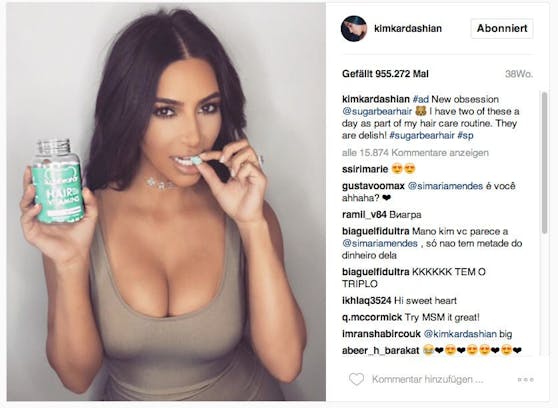
Task: Click the main post photo
Action: coord(166,202)
